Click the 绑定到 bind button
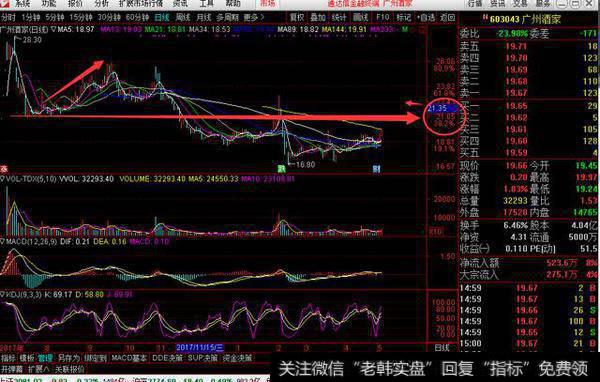The image size is (600, 382). (95, 358)
